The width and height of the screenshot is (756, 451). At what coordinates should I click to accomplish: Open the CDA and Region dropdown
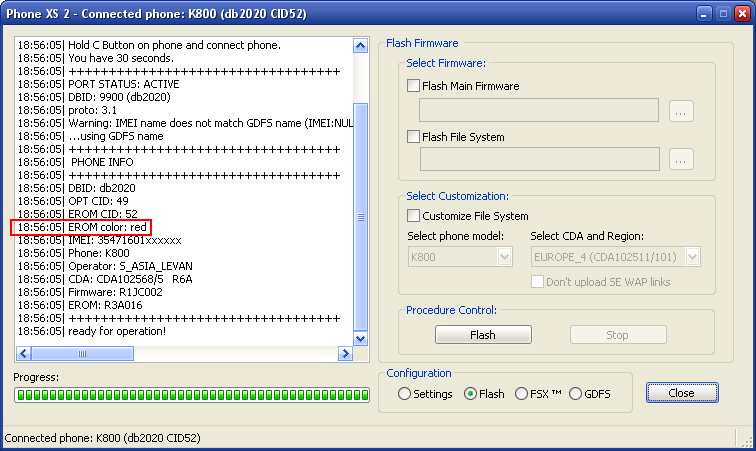tap(692, 257)
